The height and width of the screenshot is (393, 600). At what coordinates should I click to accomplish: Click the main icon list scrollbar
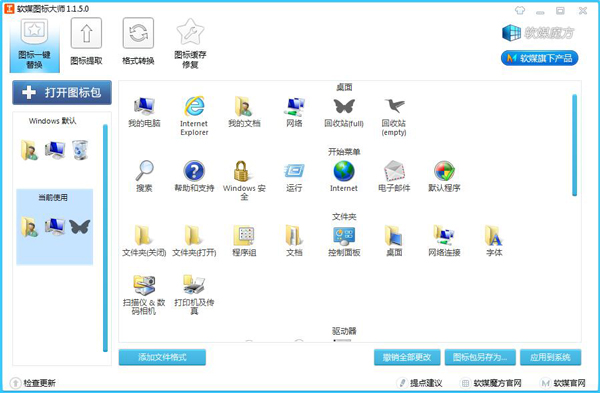click(574, 145)
